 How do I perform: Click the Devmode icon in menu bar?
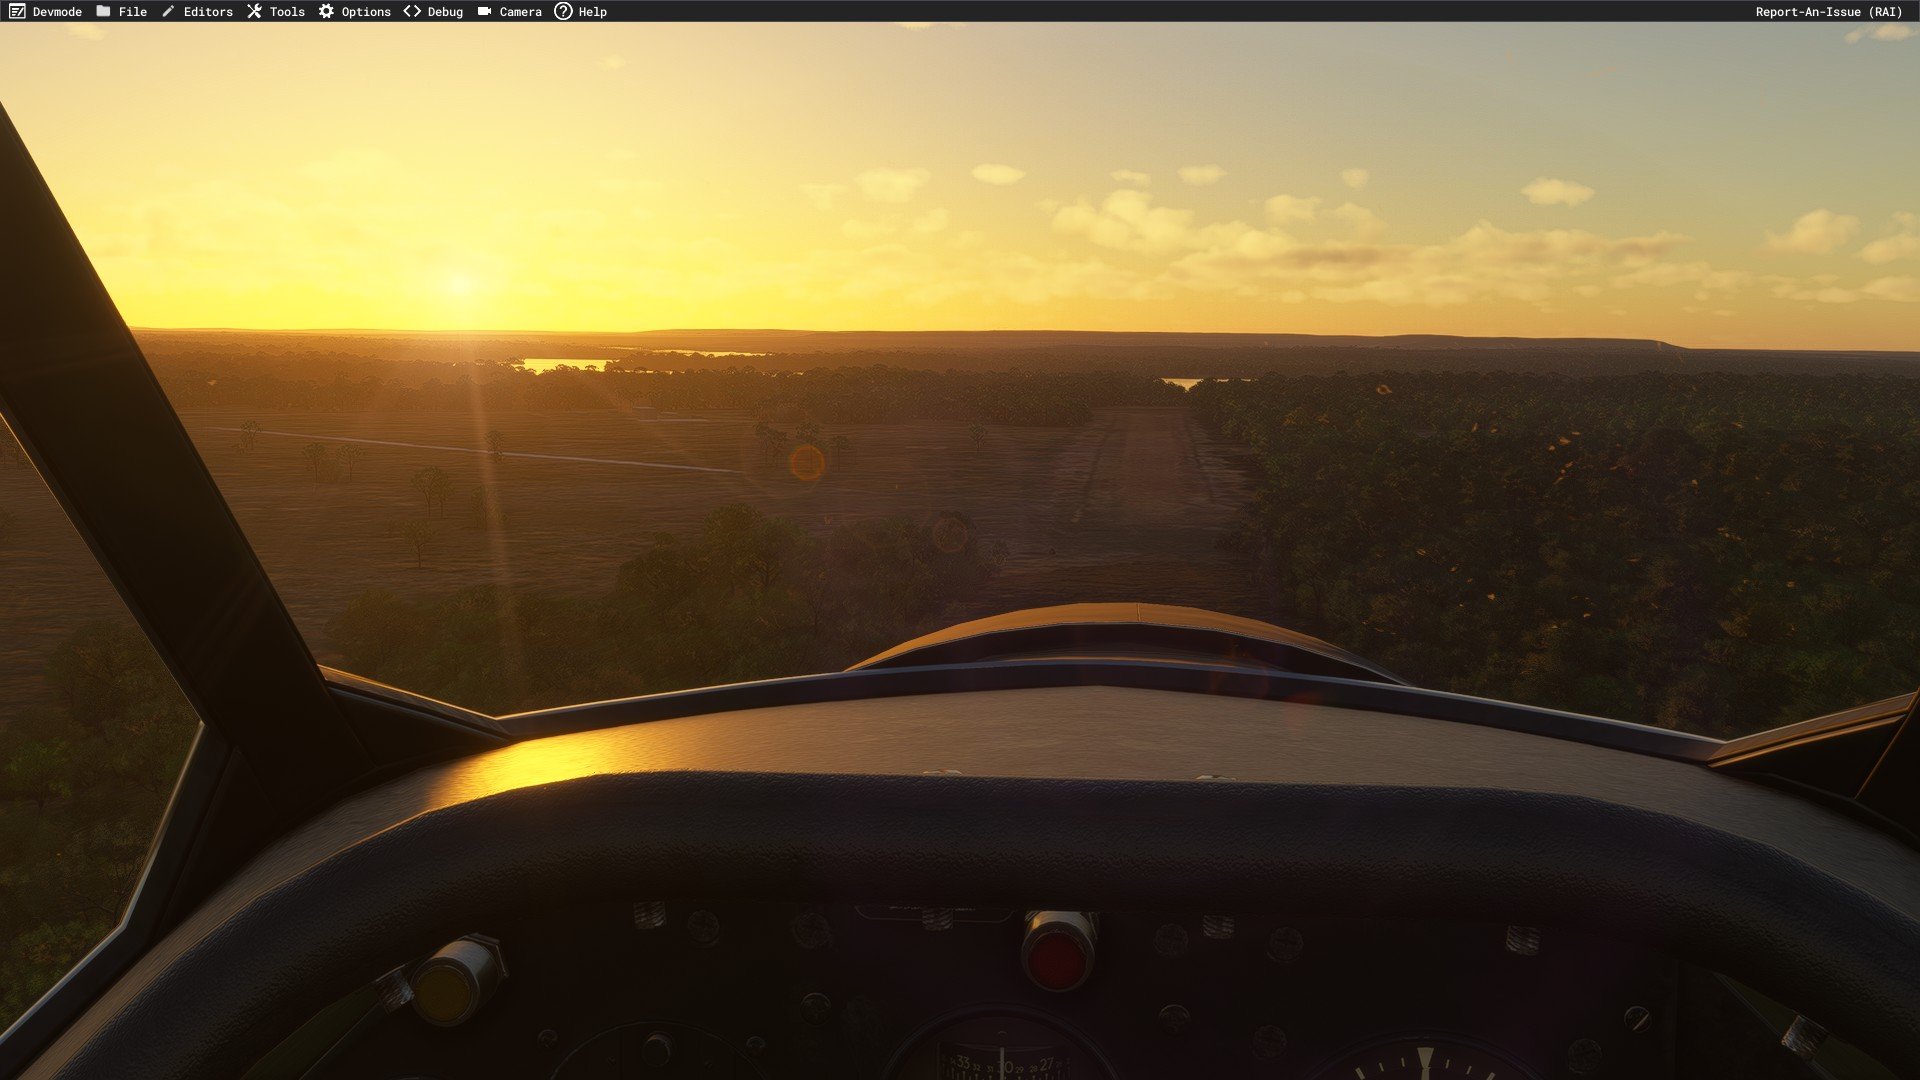click(17, 11)
